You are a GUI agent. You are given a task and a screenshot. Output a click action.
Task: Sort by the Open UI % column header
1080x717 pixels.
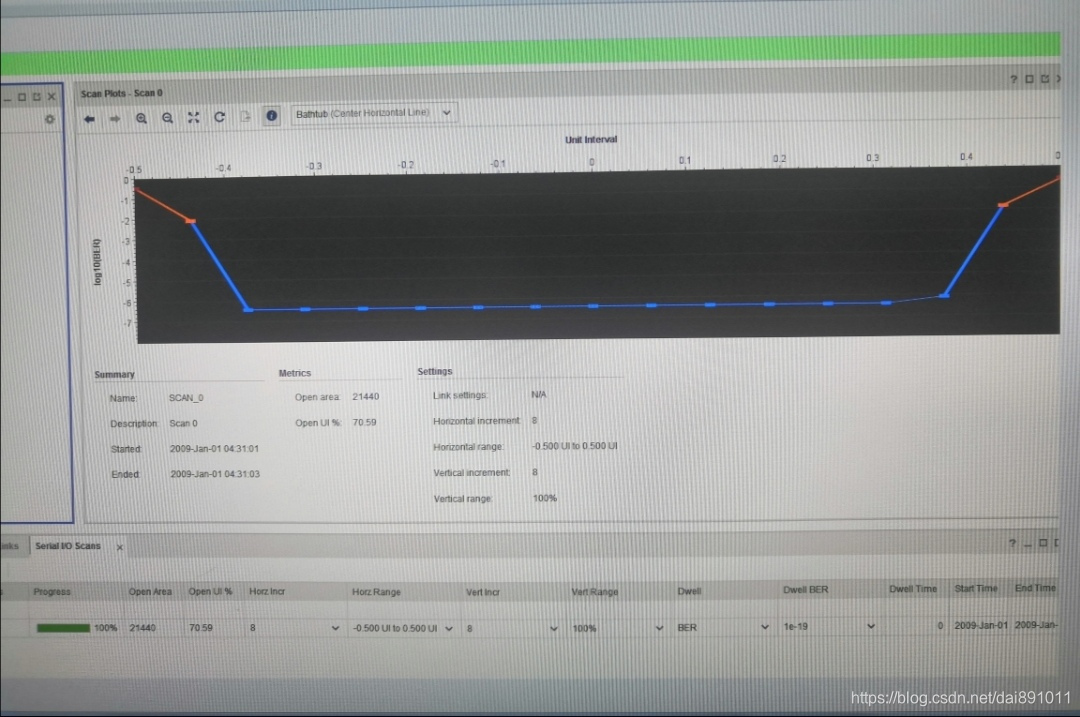point(210,592)
